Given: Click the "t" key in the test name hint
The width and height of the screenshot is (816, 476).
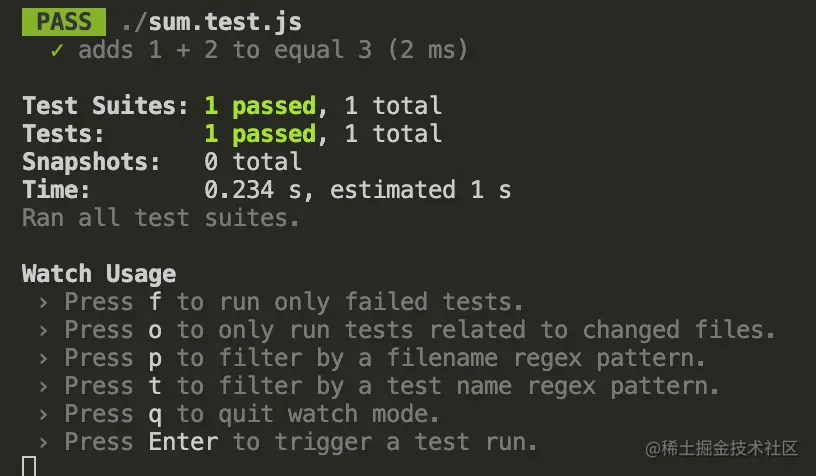Looking at the screenshot, I should tap(154, 386).
